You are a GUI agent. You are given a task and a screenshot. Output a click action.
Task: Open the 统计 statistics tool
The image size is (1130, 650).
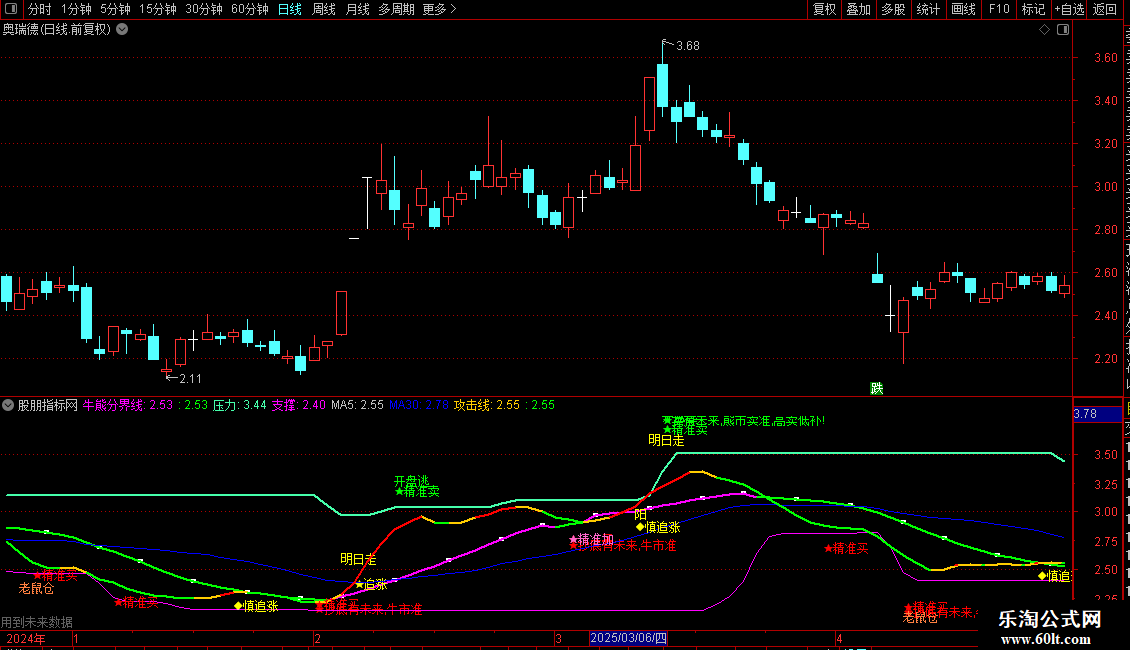928,9
